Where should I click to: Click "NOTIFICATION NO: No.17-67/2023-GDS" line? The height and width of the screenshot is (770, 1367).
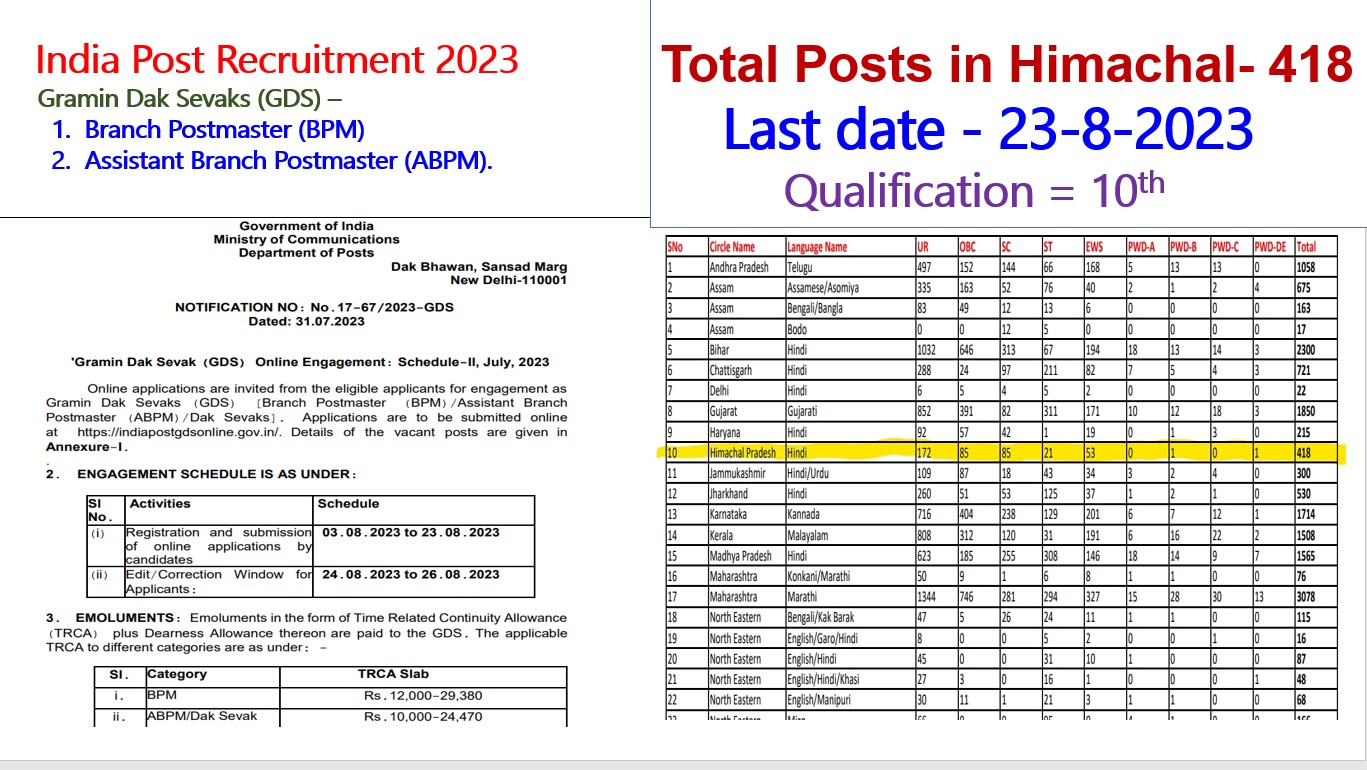point(314,307)
